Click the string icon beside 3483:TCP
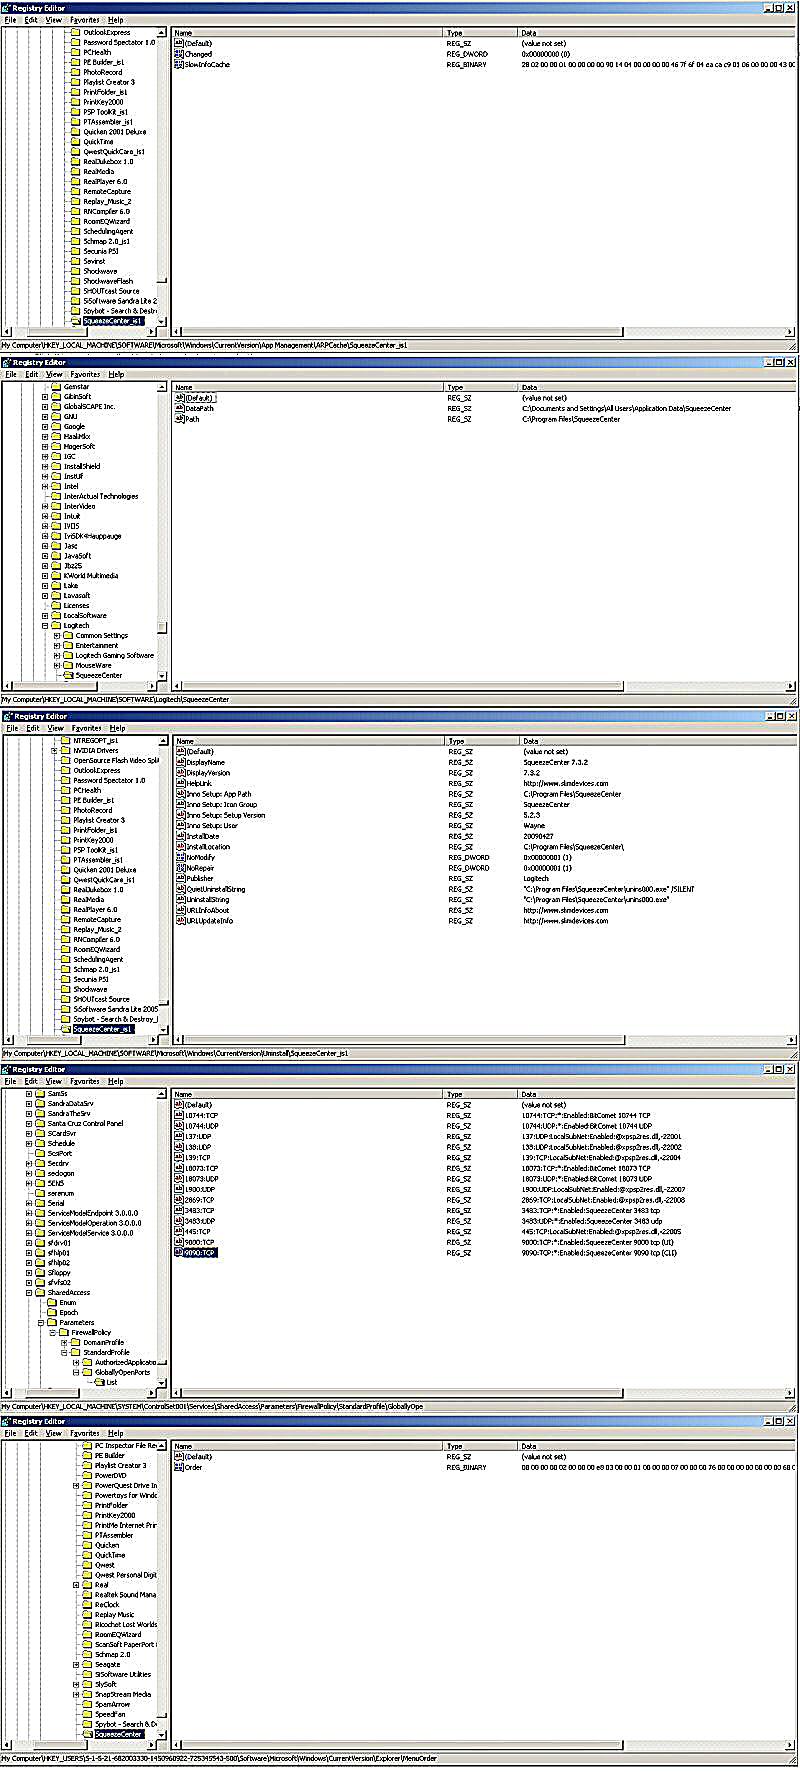The width and height of the screenshot is (800, 1772). tap(180, 1210)
